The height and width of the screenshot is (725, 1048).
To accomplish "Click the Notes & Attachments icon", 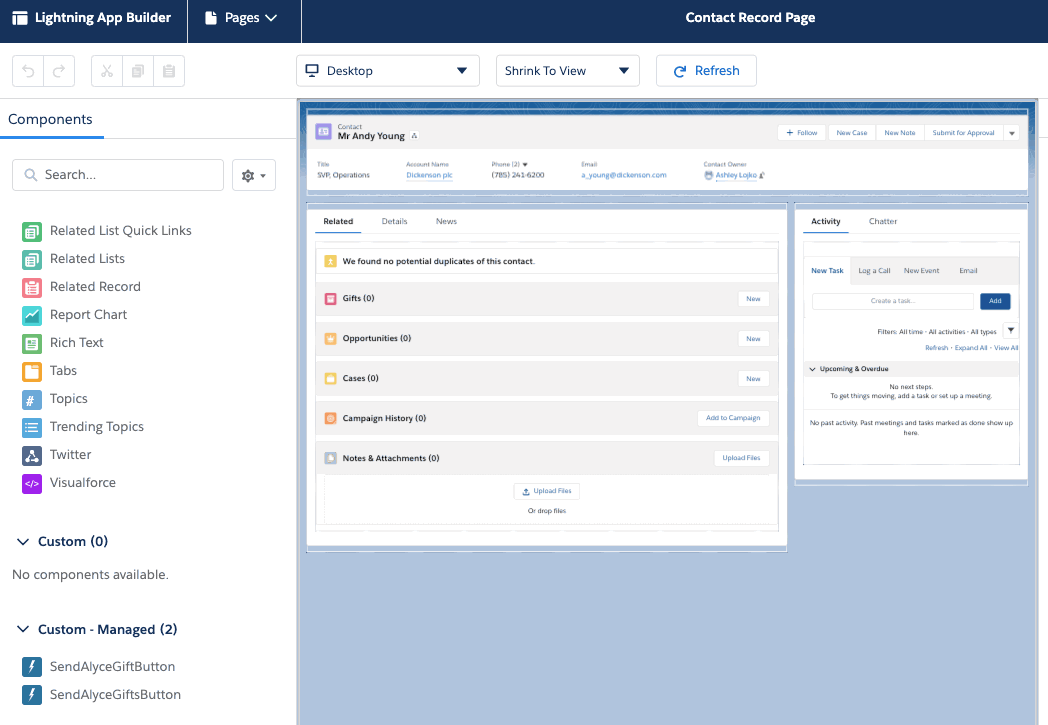I will click(x=330, y=458).
